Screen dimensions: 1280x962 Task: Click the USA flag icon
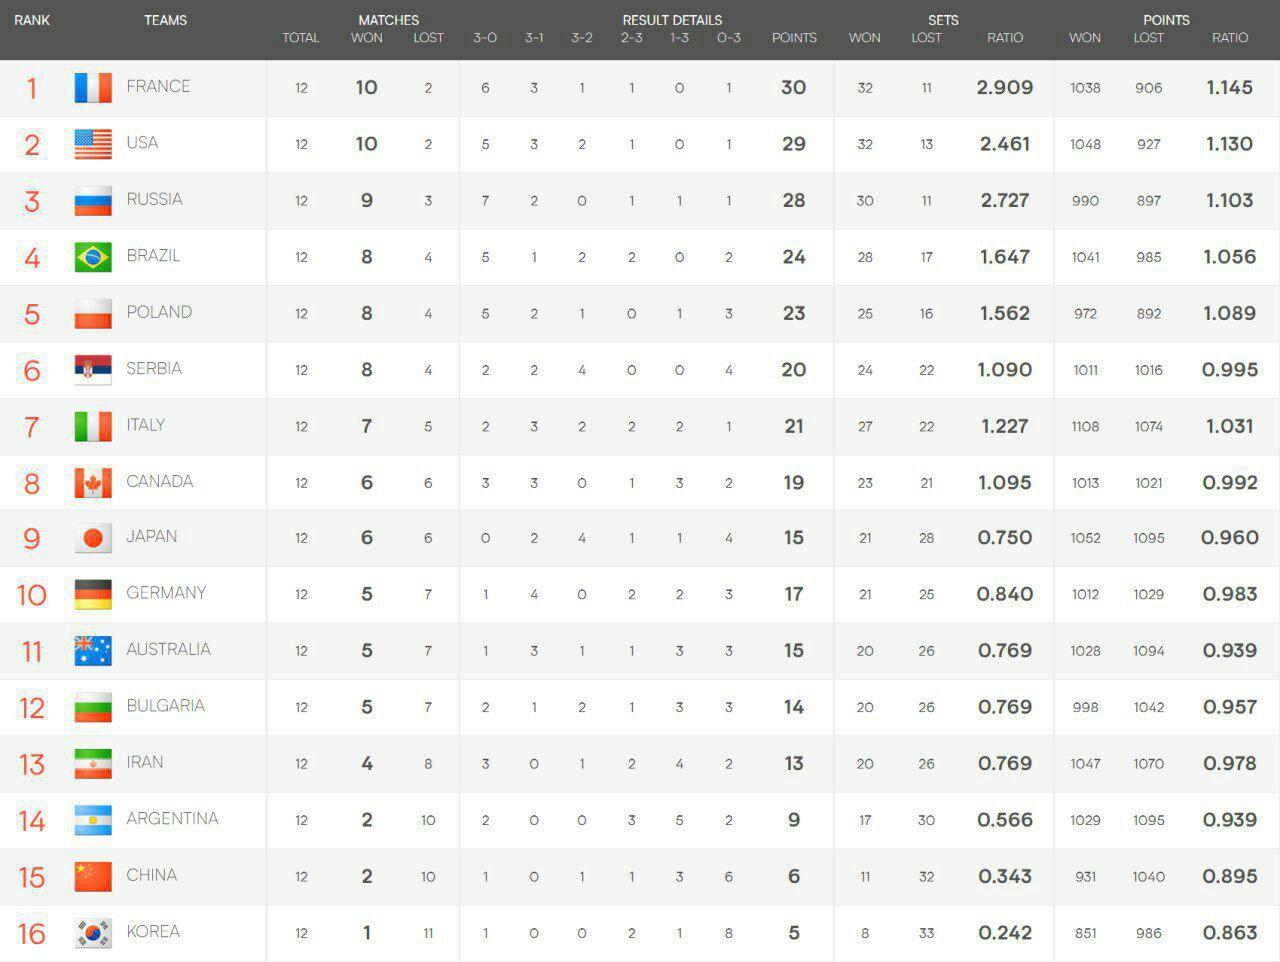93,144
